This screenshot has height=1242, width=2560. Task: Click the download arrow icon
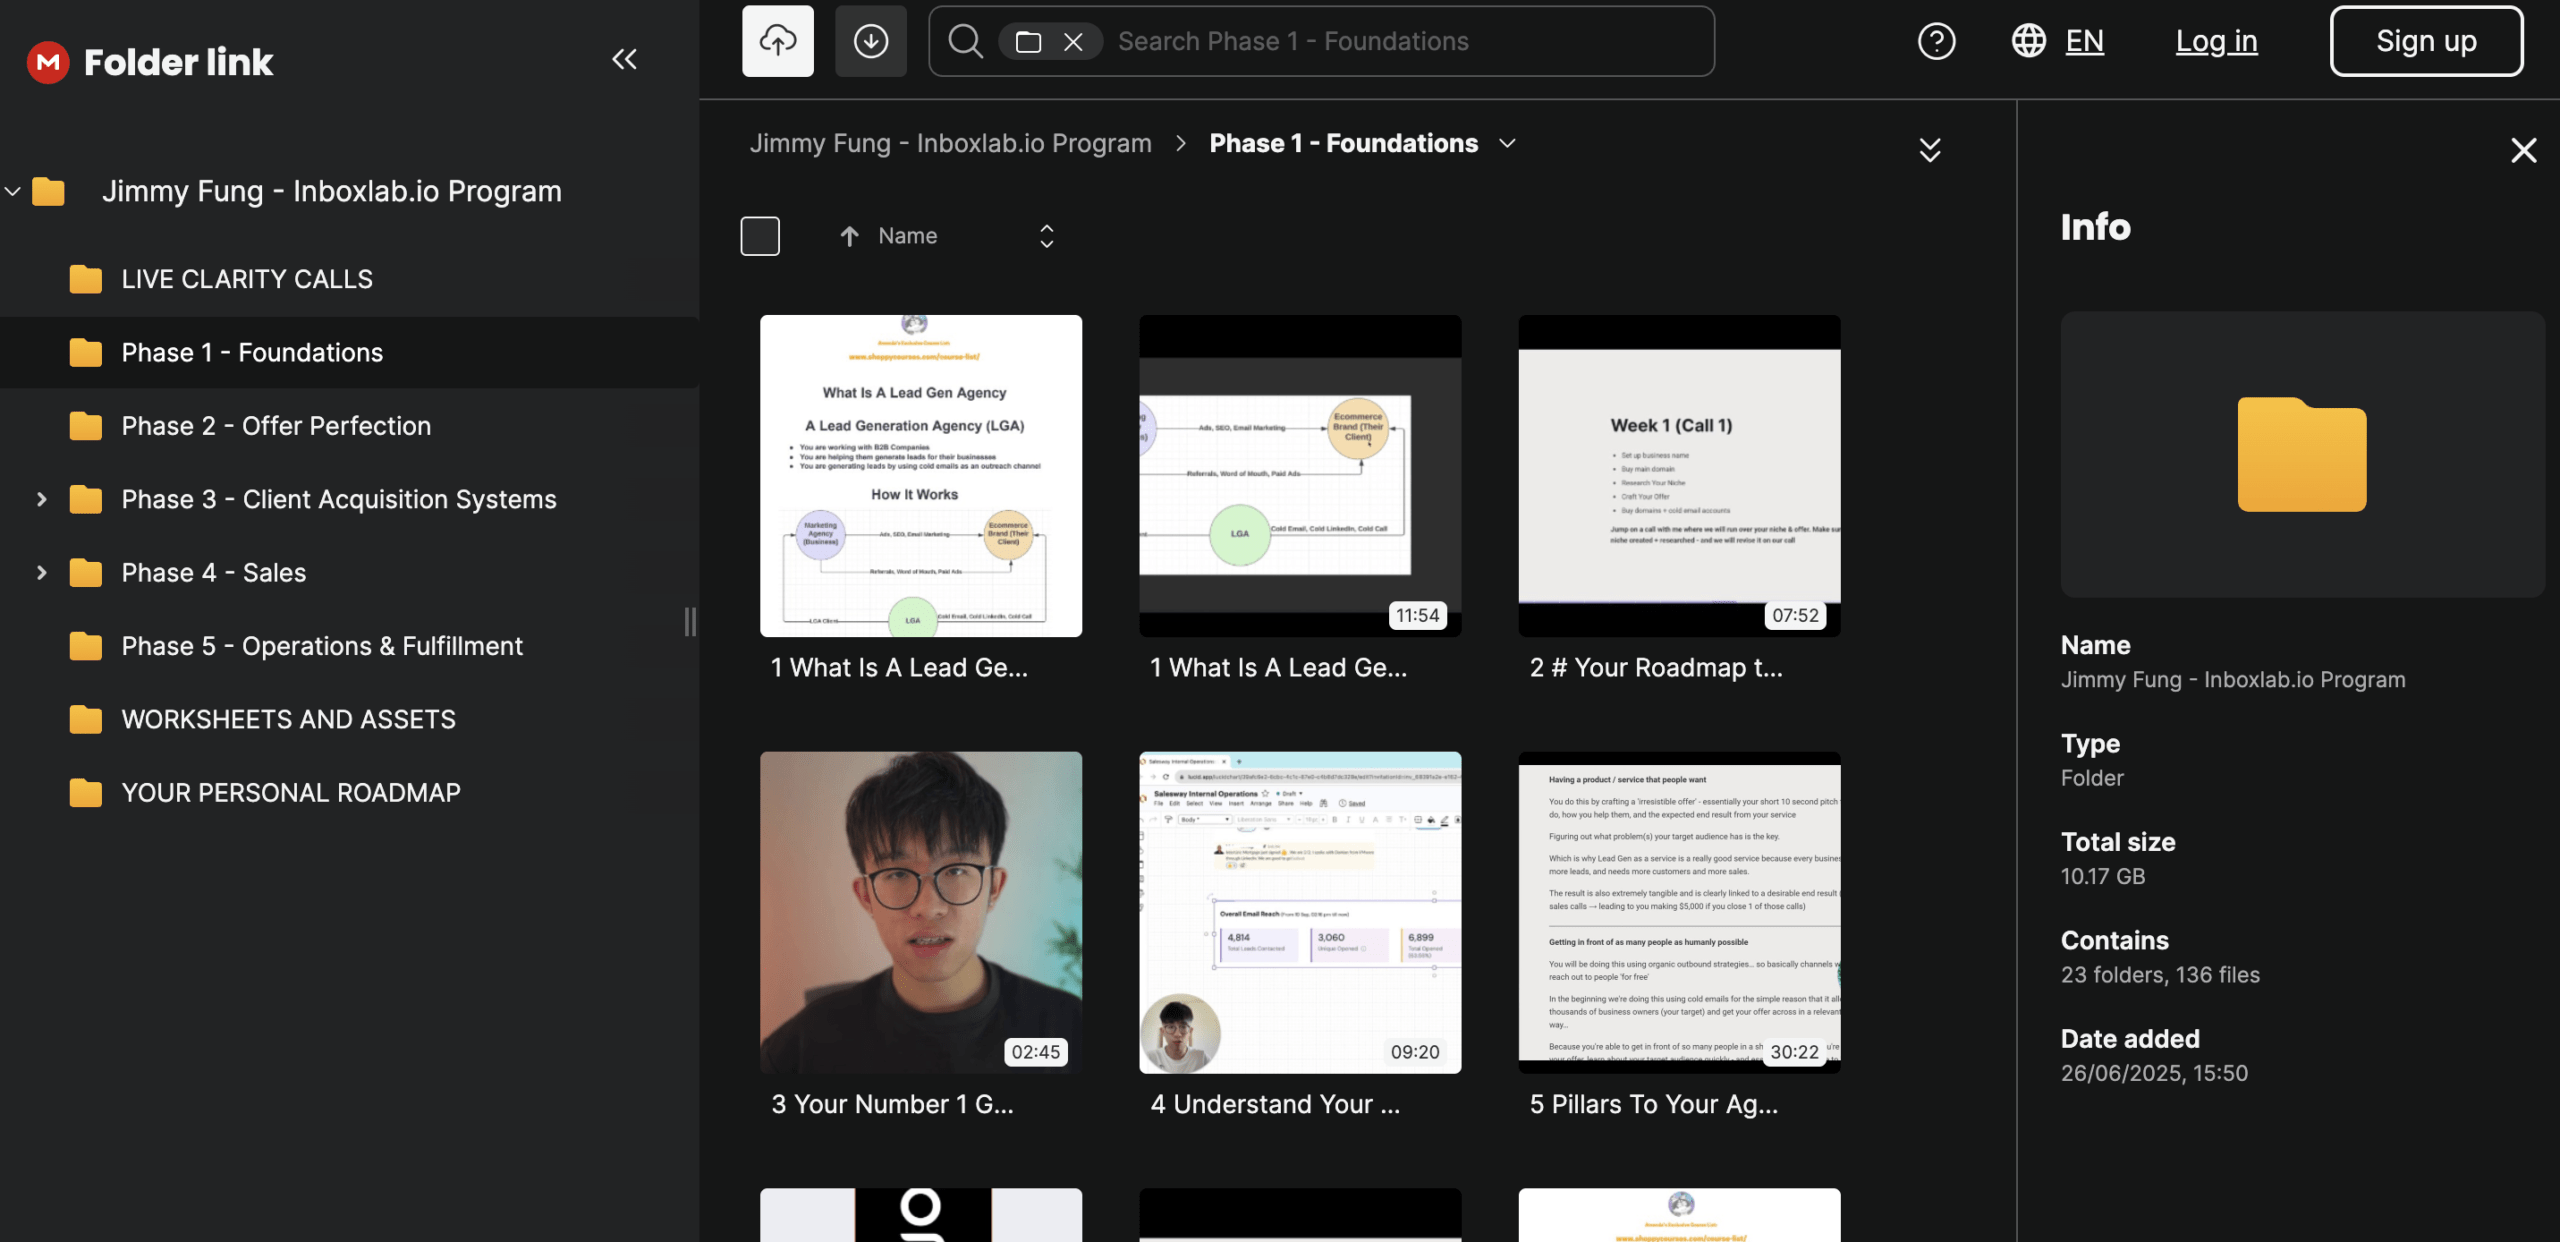point(870,41)
